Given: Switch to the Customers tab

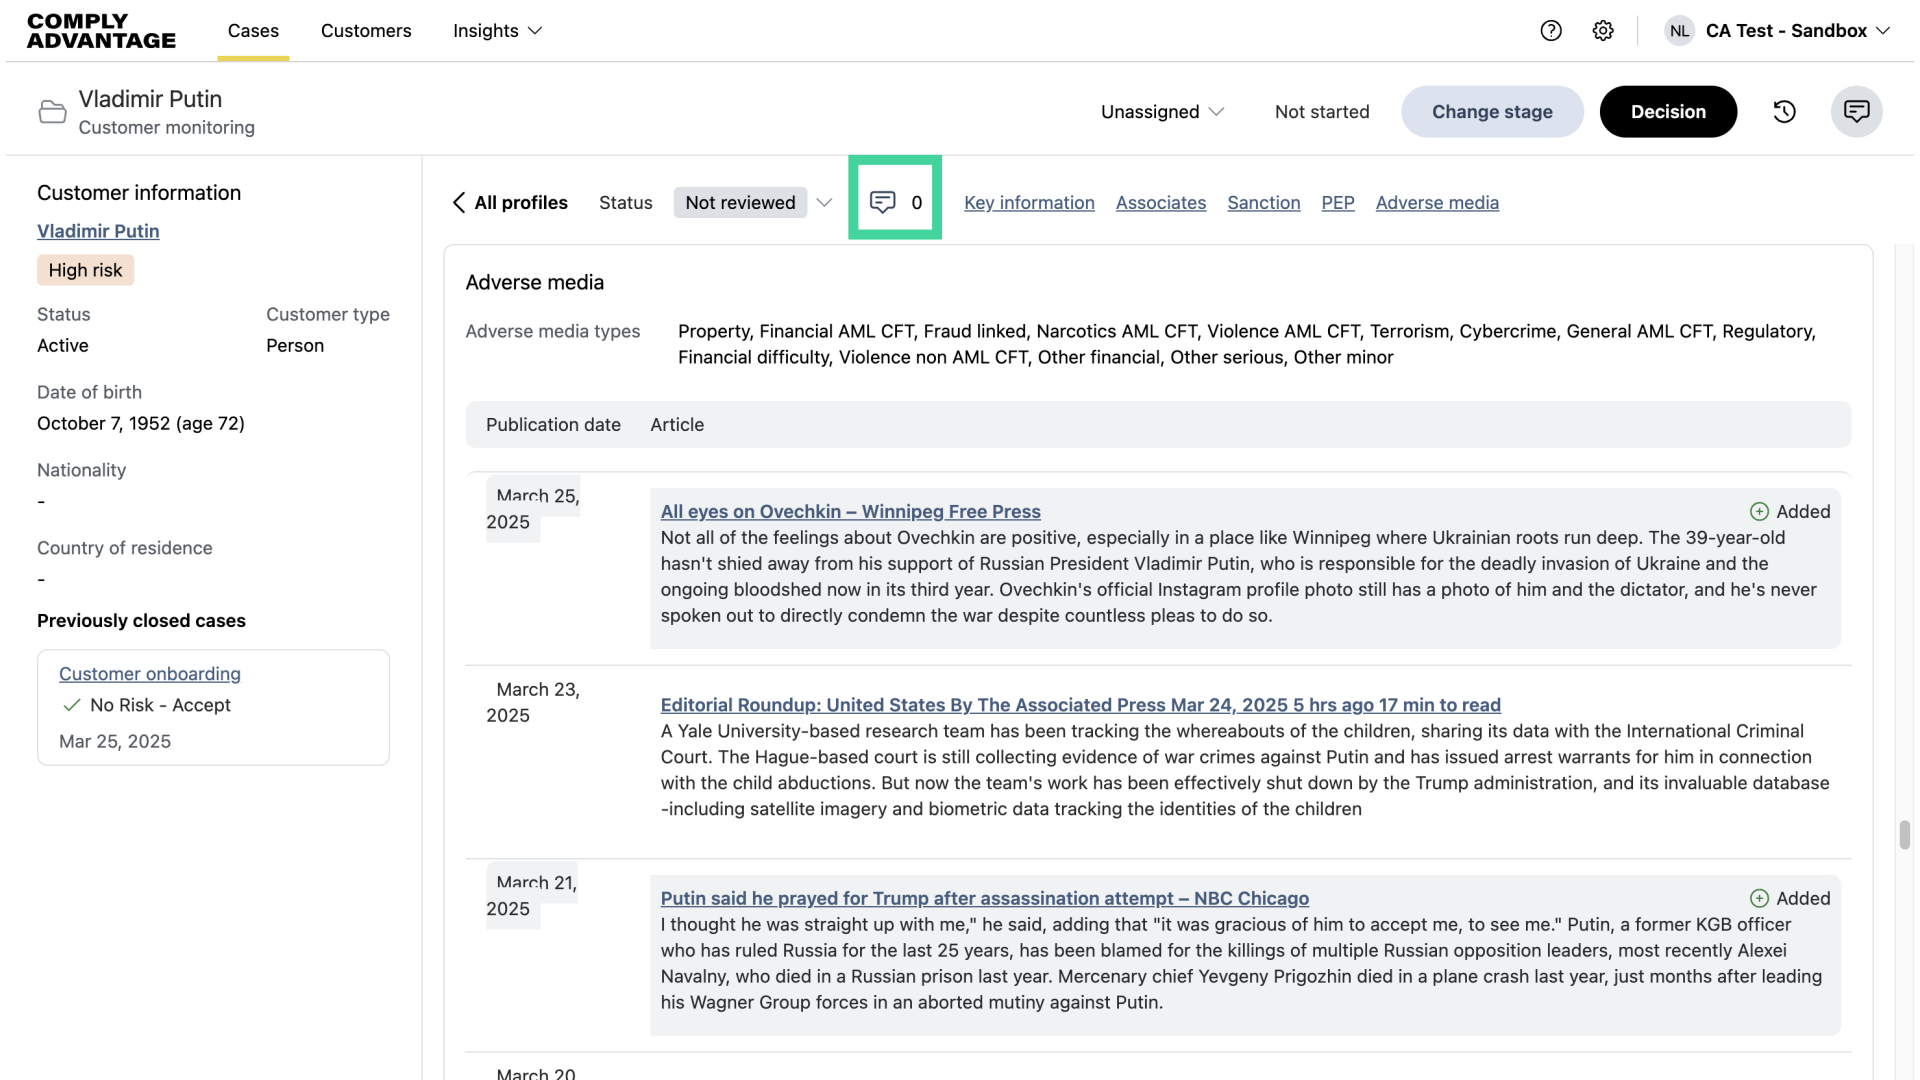Looking at the screenshot, I should click(366, 31).
